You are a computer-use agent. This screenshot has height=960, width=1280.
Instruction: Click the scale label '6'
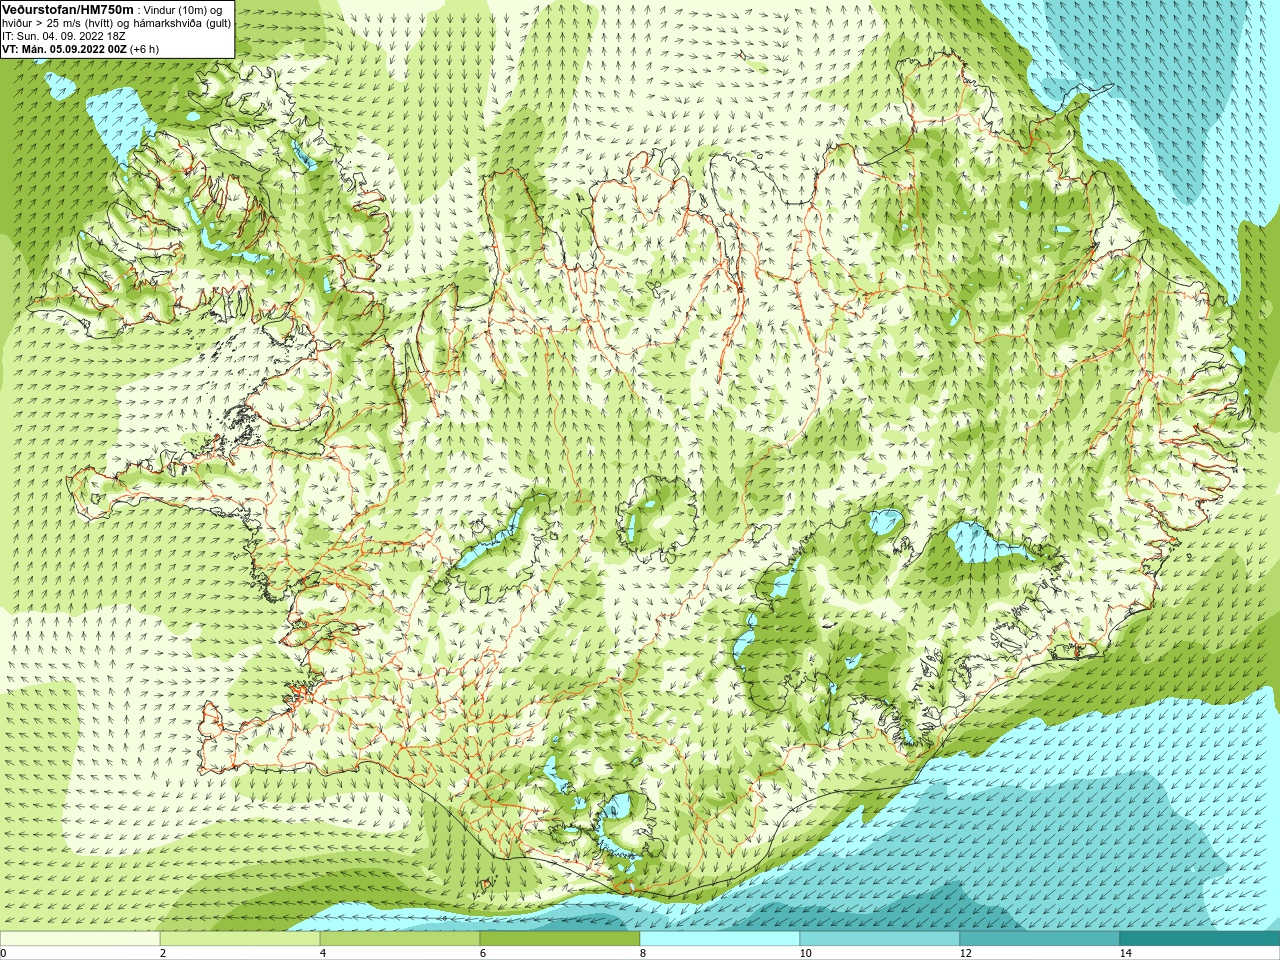pos(483,953)
